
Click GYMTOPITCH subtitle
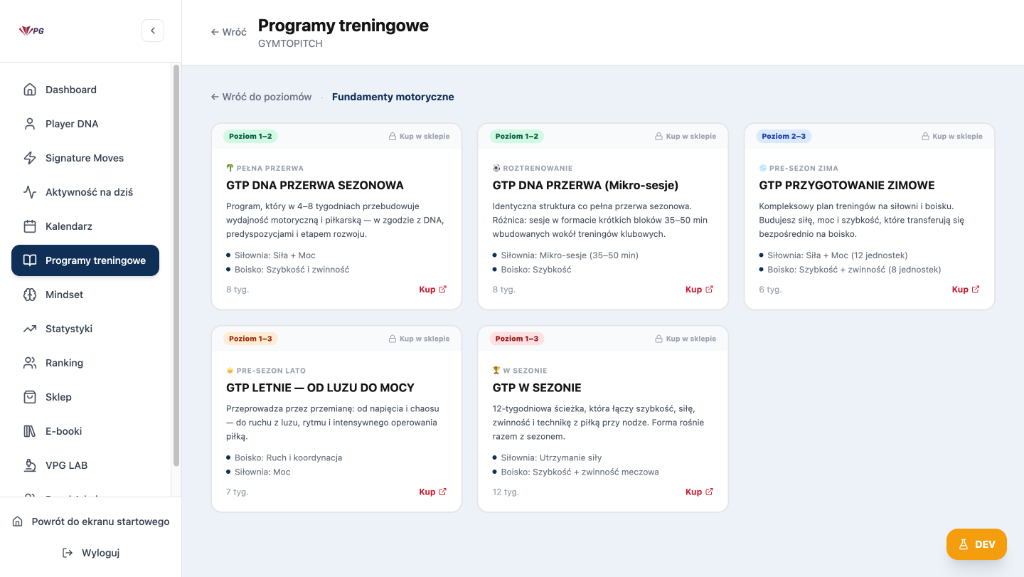pyautogui.click(x=290, y=44)
